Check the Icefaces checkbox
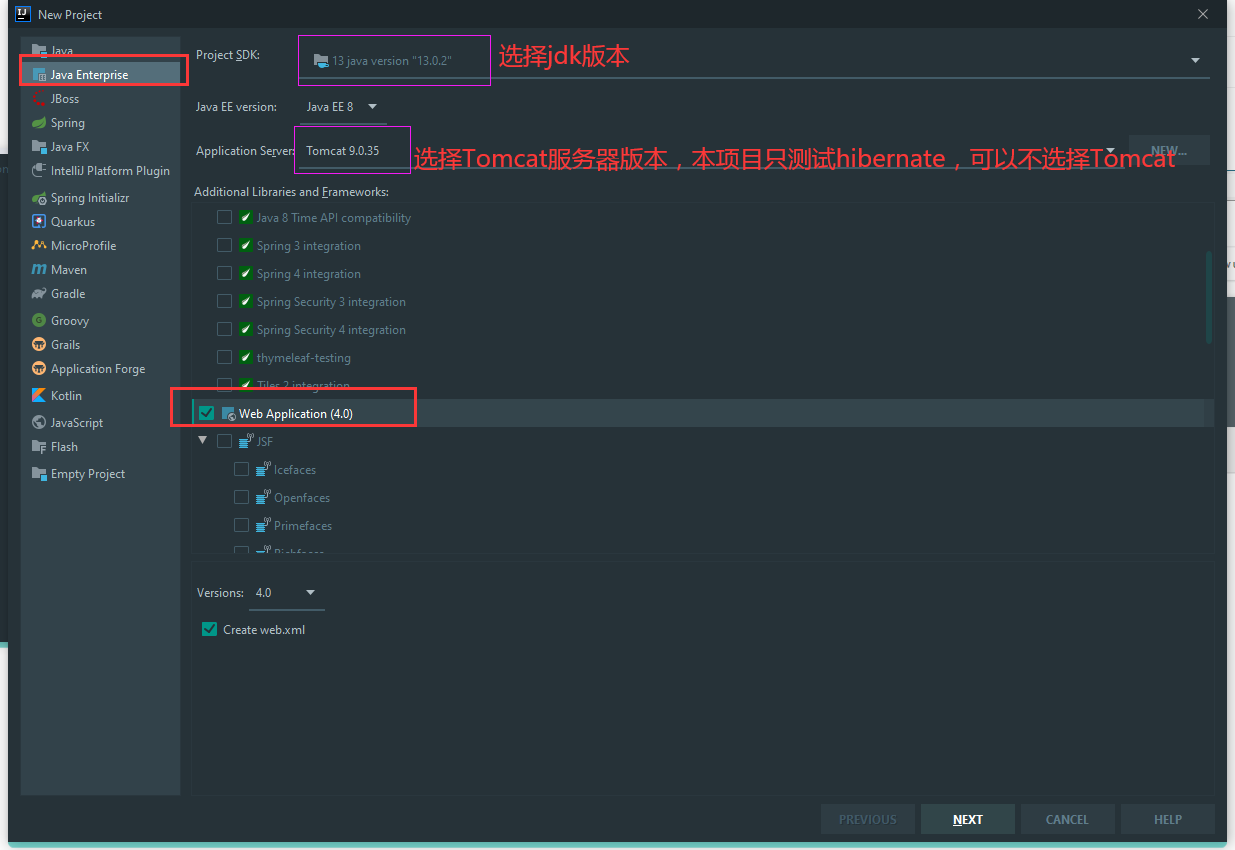1235x850 pixels. (x=242, y=469)
